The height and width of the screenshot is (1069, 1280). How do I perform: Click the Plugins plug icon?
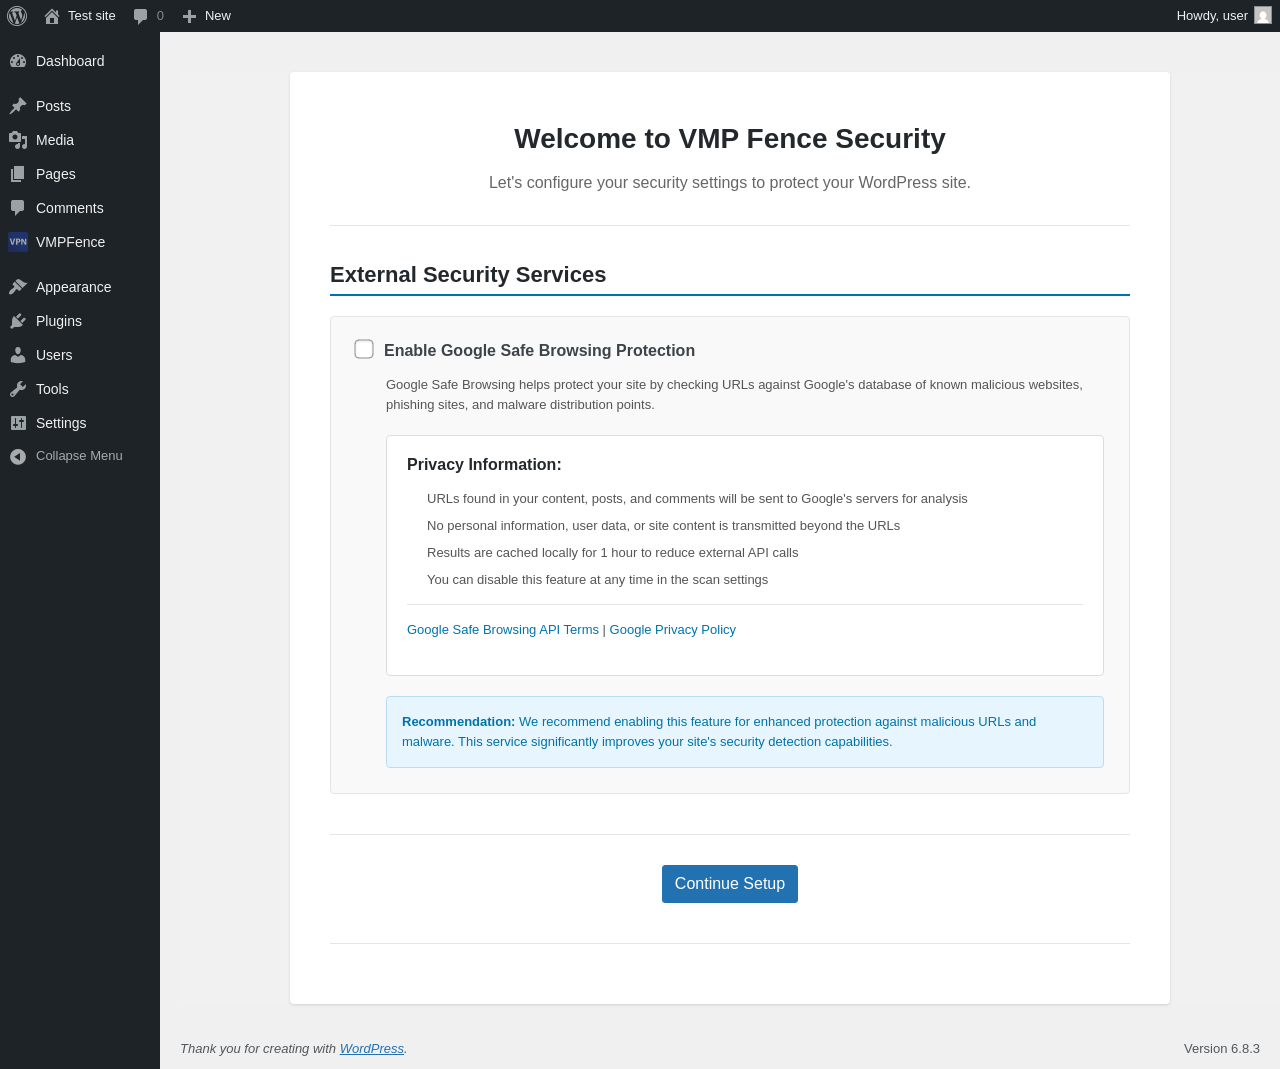coord(18,321)
